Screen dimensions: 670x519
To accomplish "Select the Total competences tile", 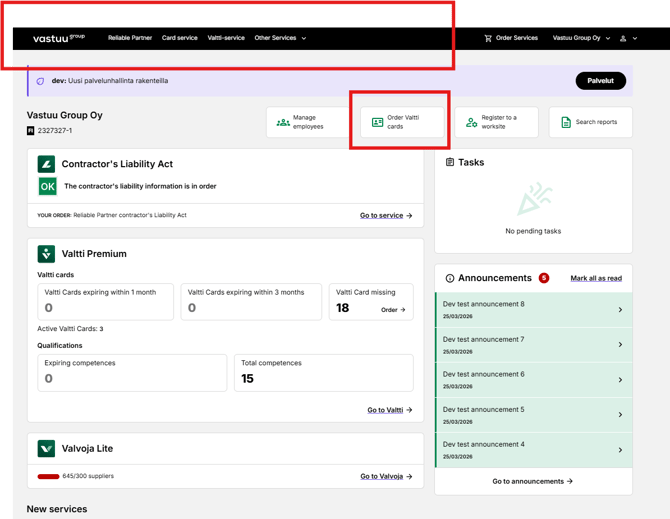I will 324,372.
